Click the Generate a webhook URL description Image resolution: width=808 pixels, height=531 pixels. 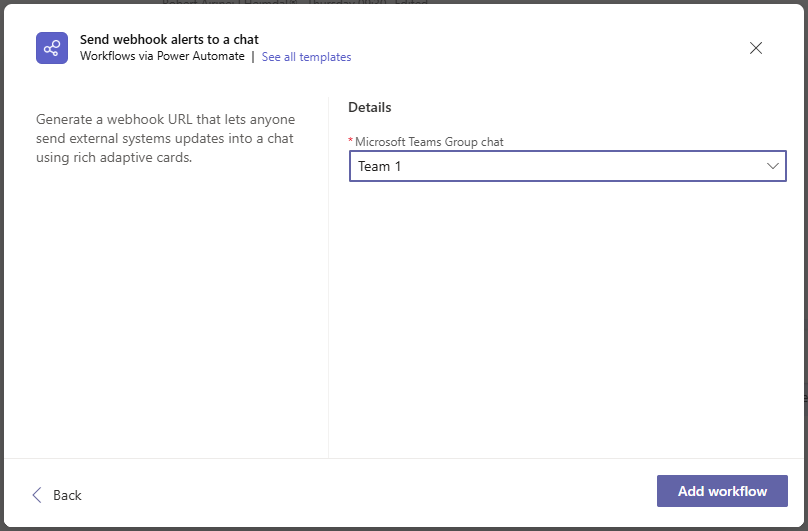(165, 138)
